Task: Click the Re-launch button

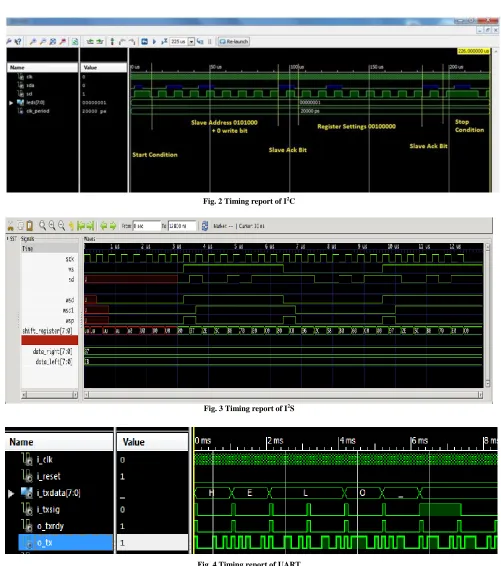Action: coord(234,42)
